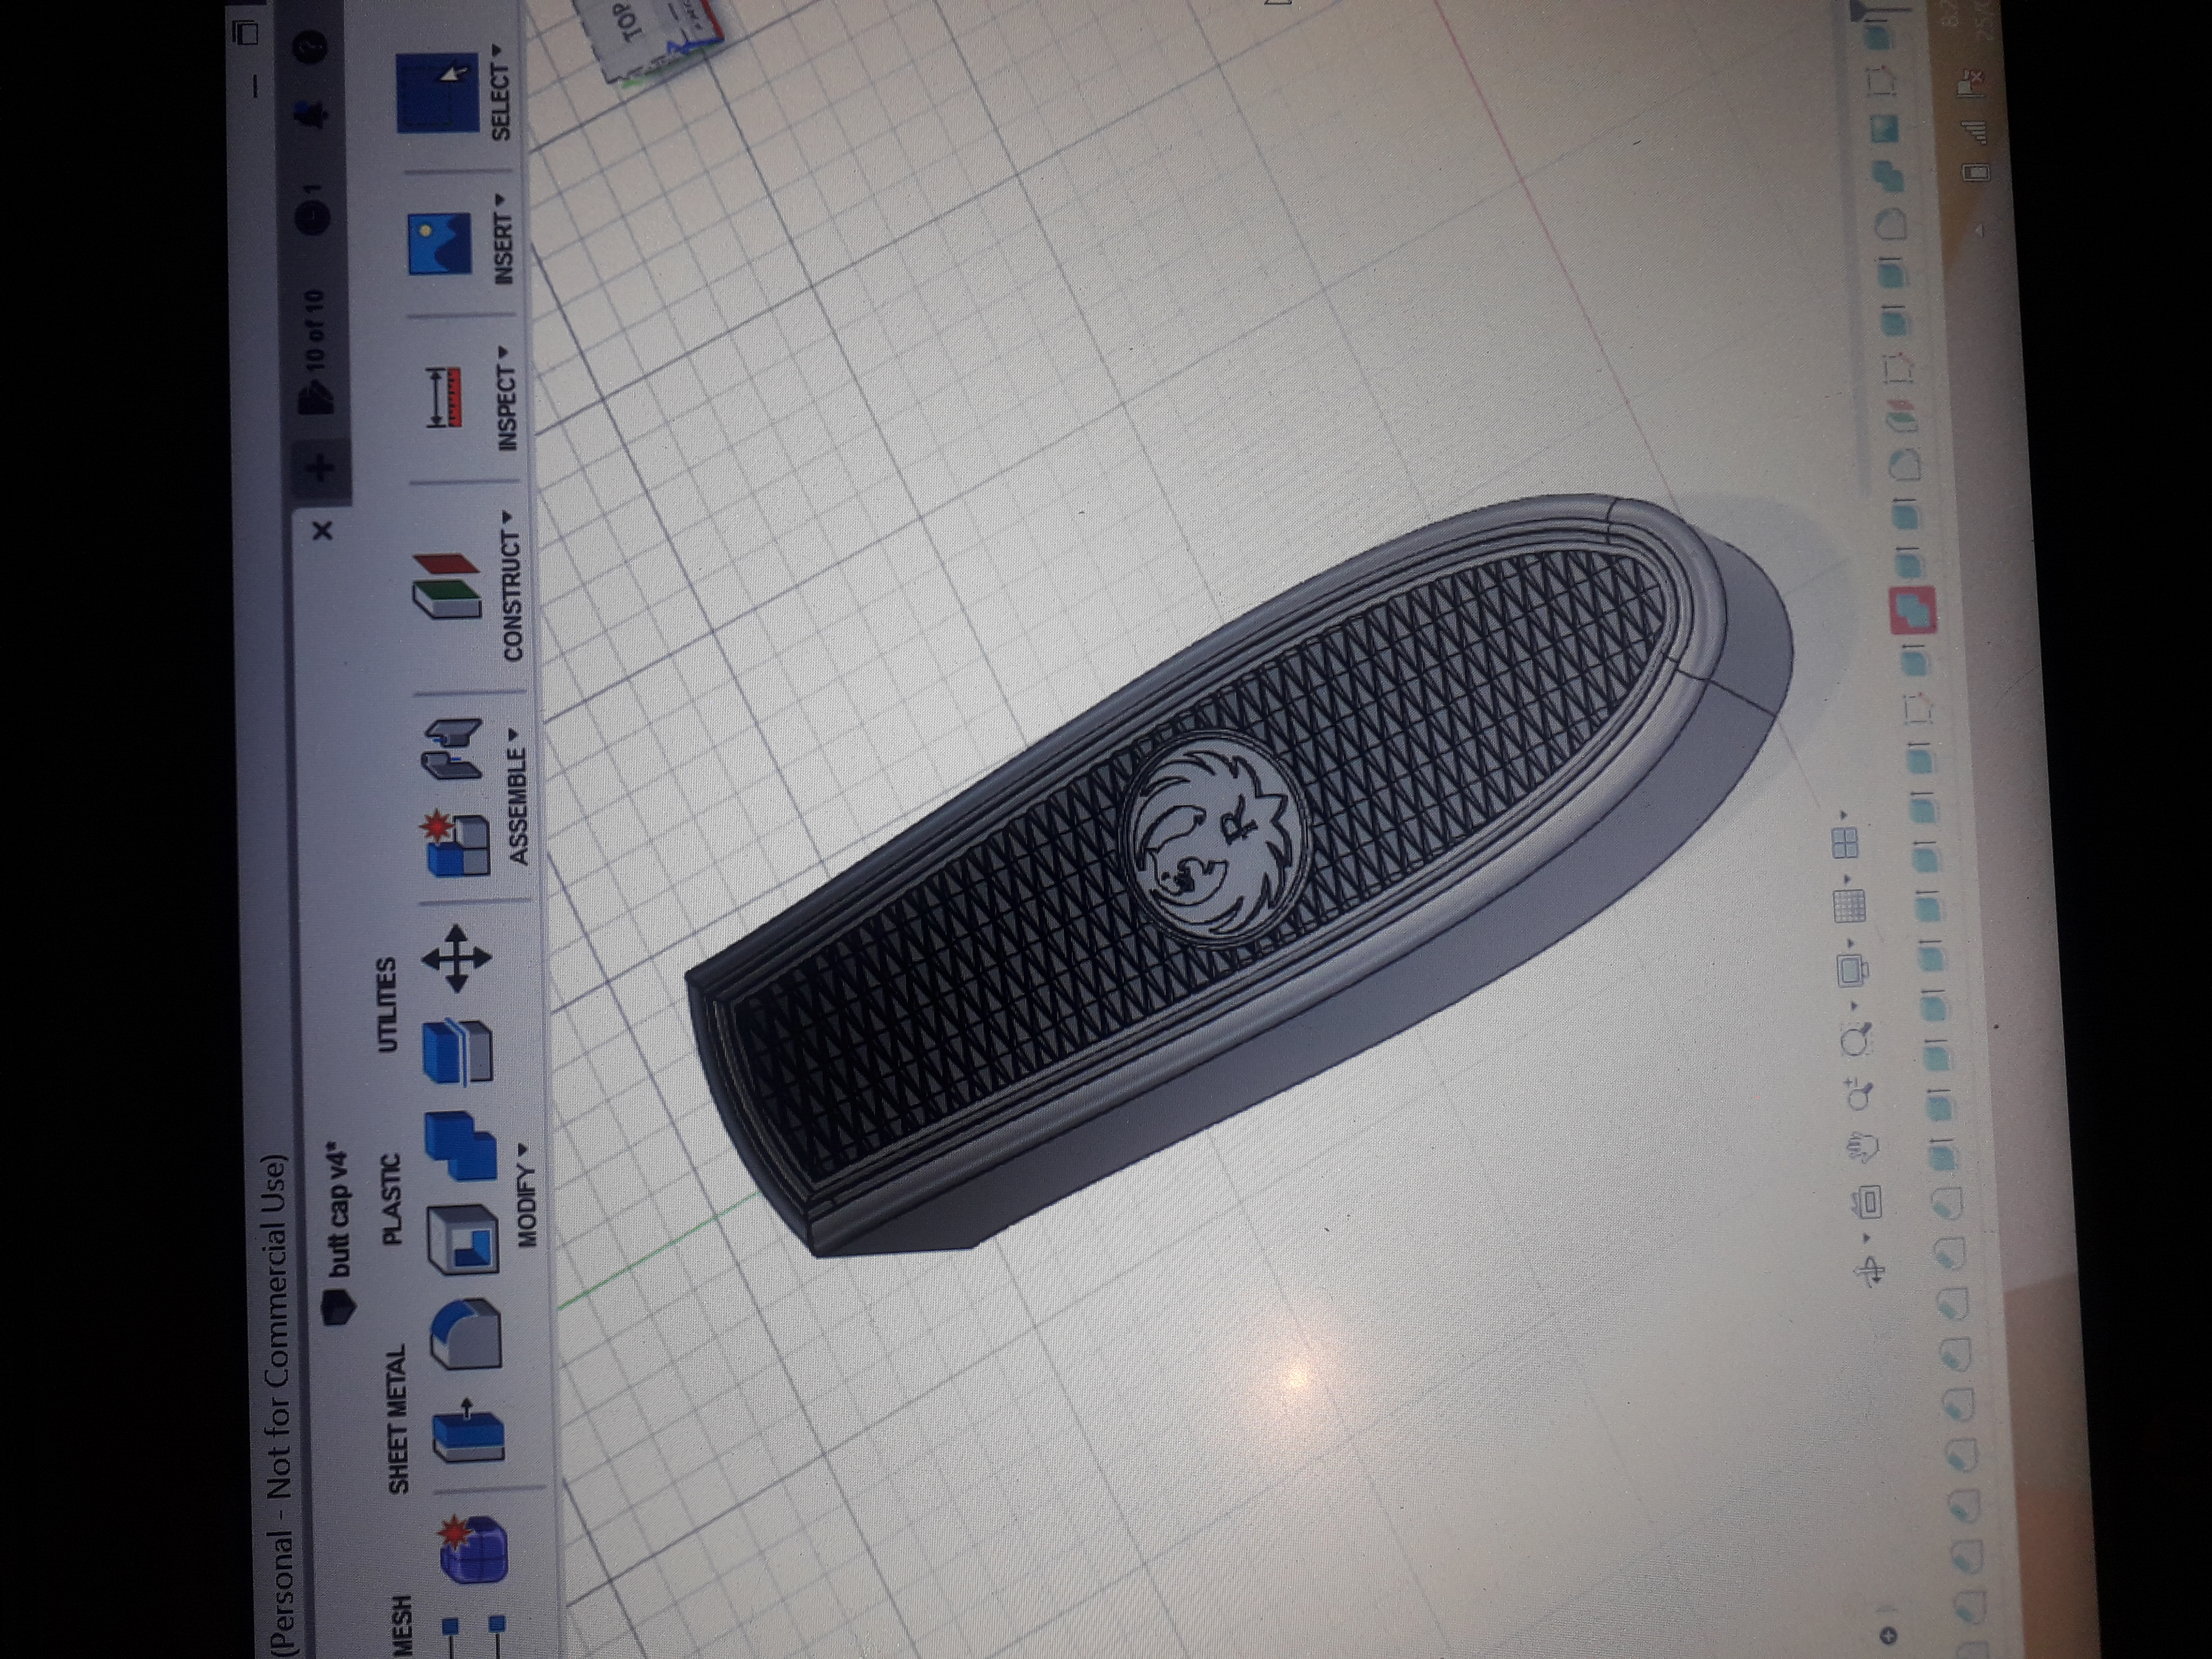Choose the Zoom magnifier icon
This screenshot has height=1659, width=2212.
click(x=1860, y=1093)
